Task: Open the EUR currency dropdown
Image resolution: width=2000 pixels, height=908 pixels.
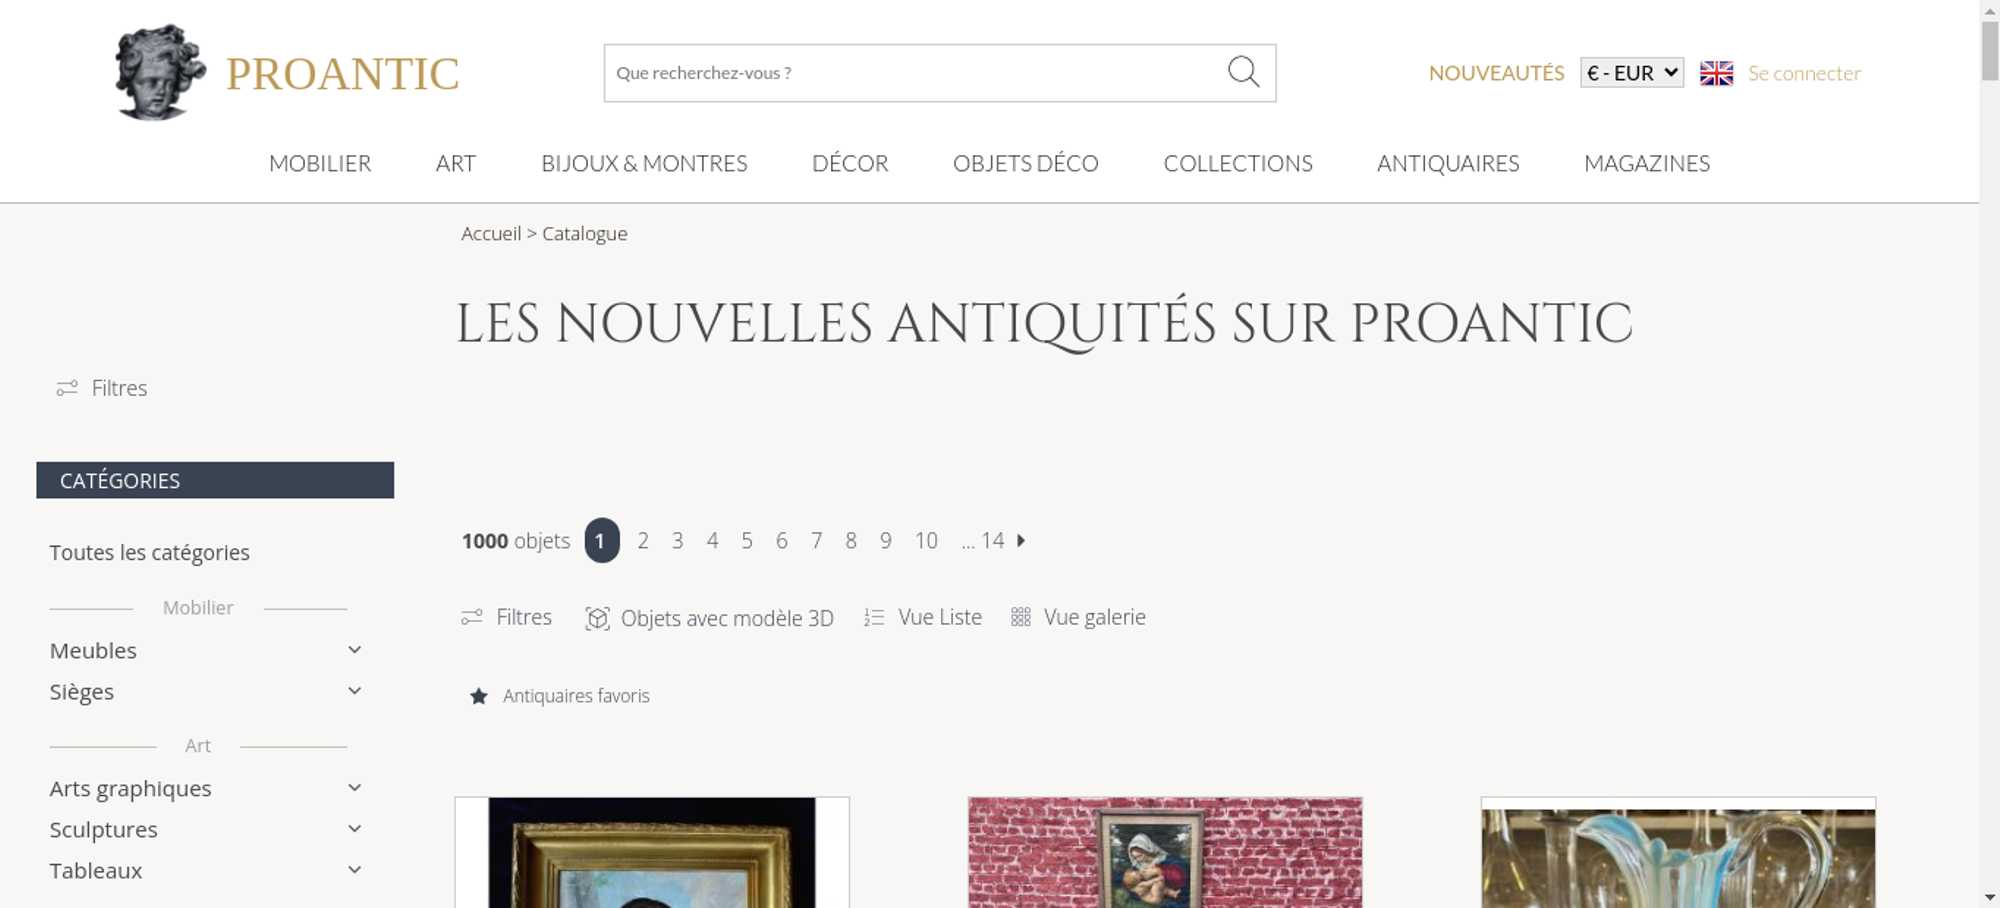Action: 1632,73
